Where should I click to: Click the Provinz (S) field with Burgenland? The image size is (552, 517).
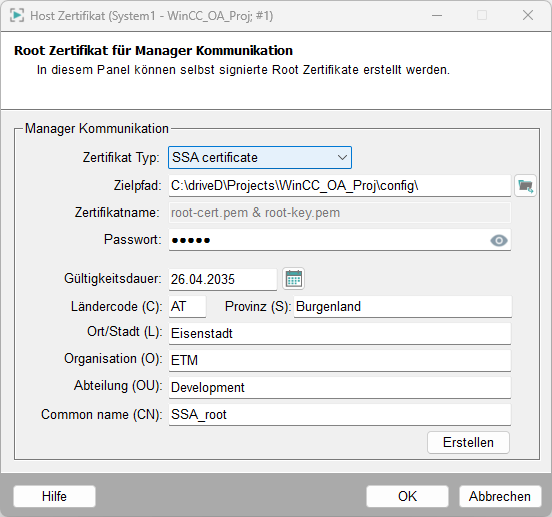tap(403, 307)
